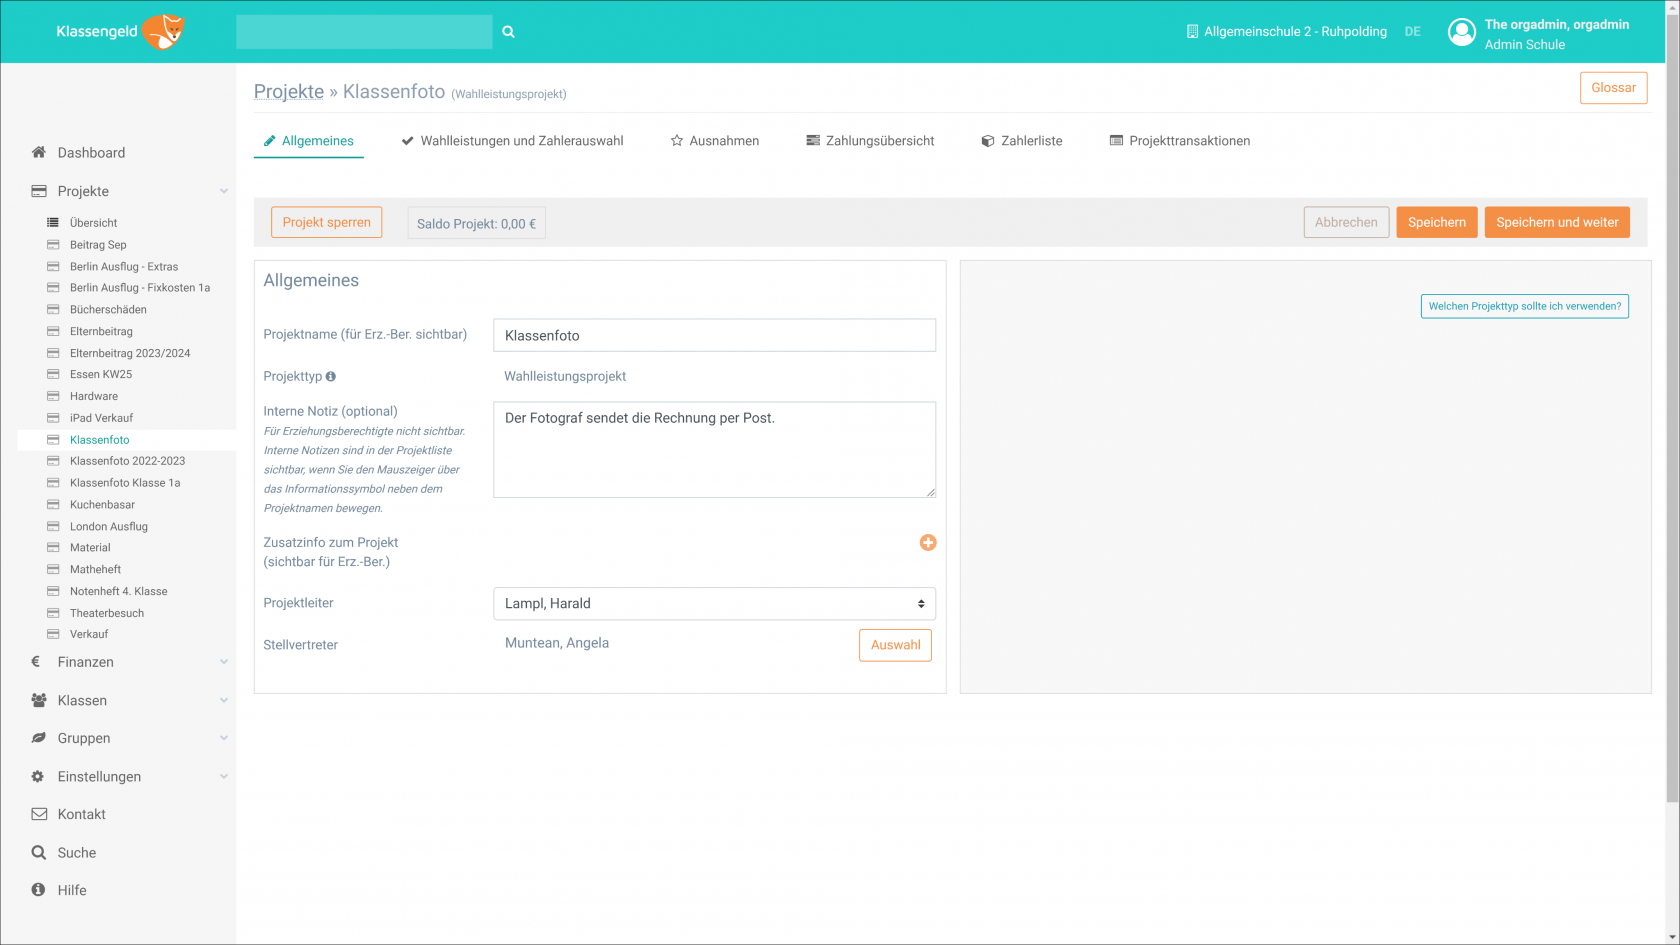Click the info icon beside Hilfe

coord(38,890)
